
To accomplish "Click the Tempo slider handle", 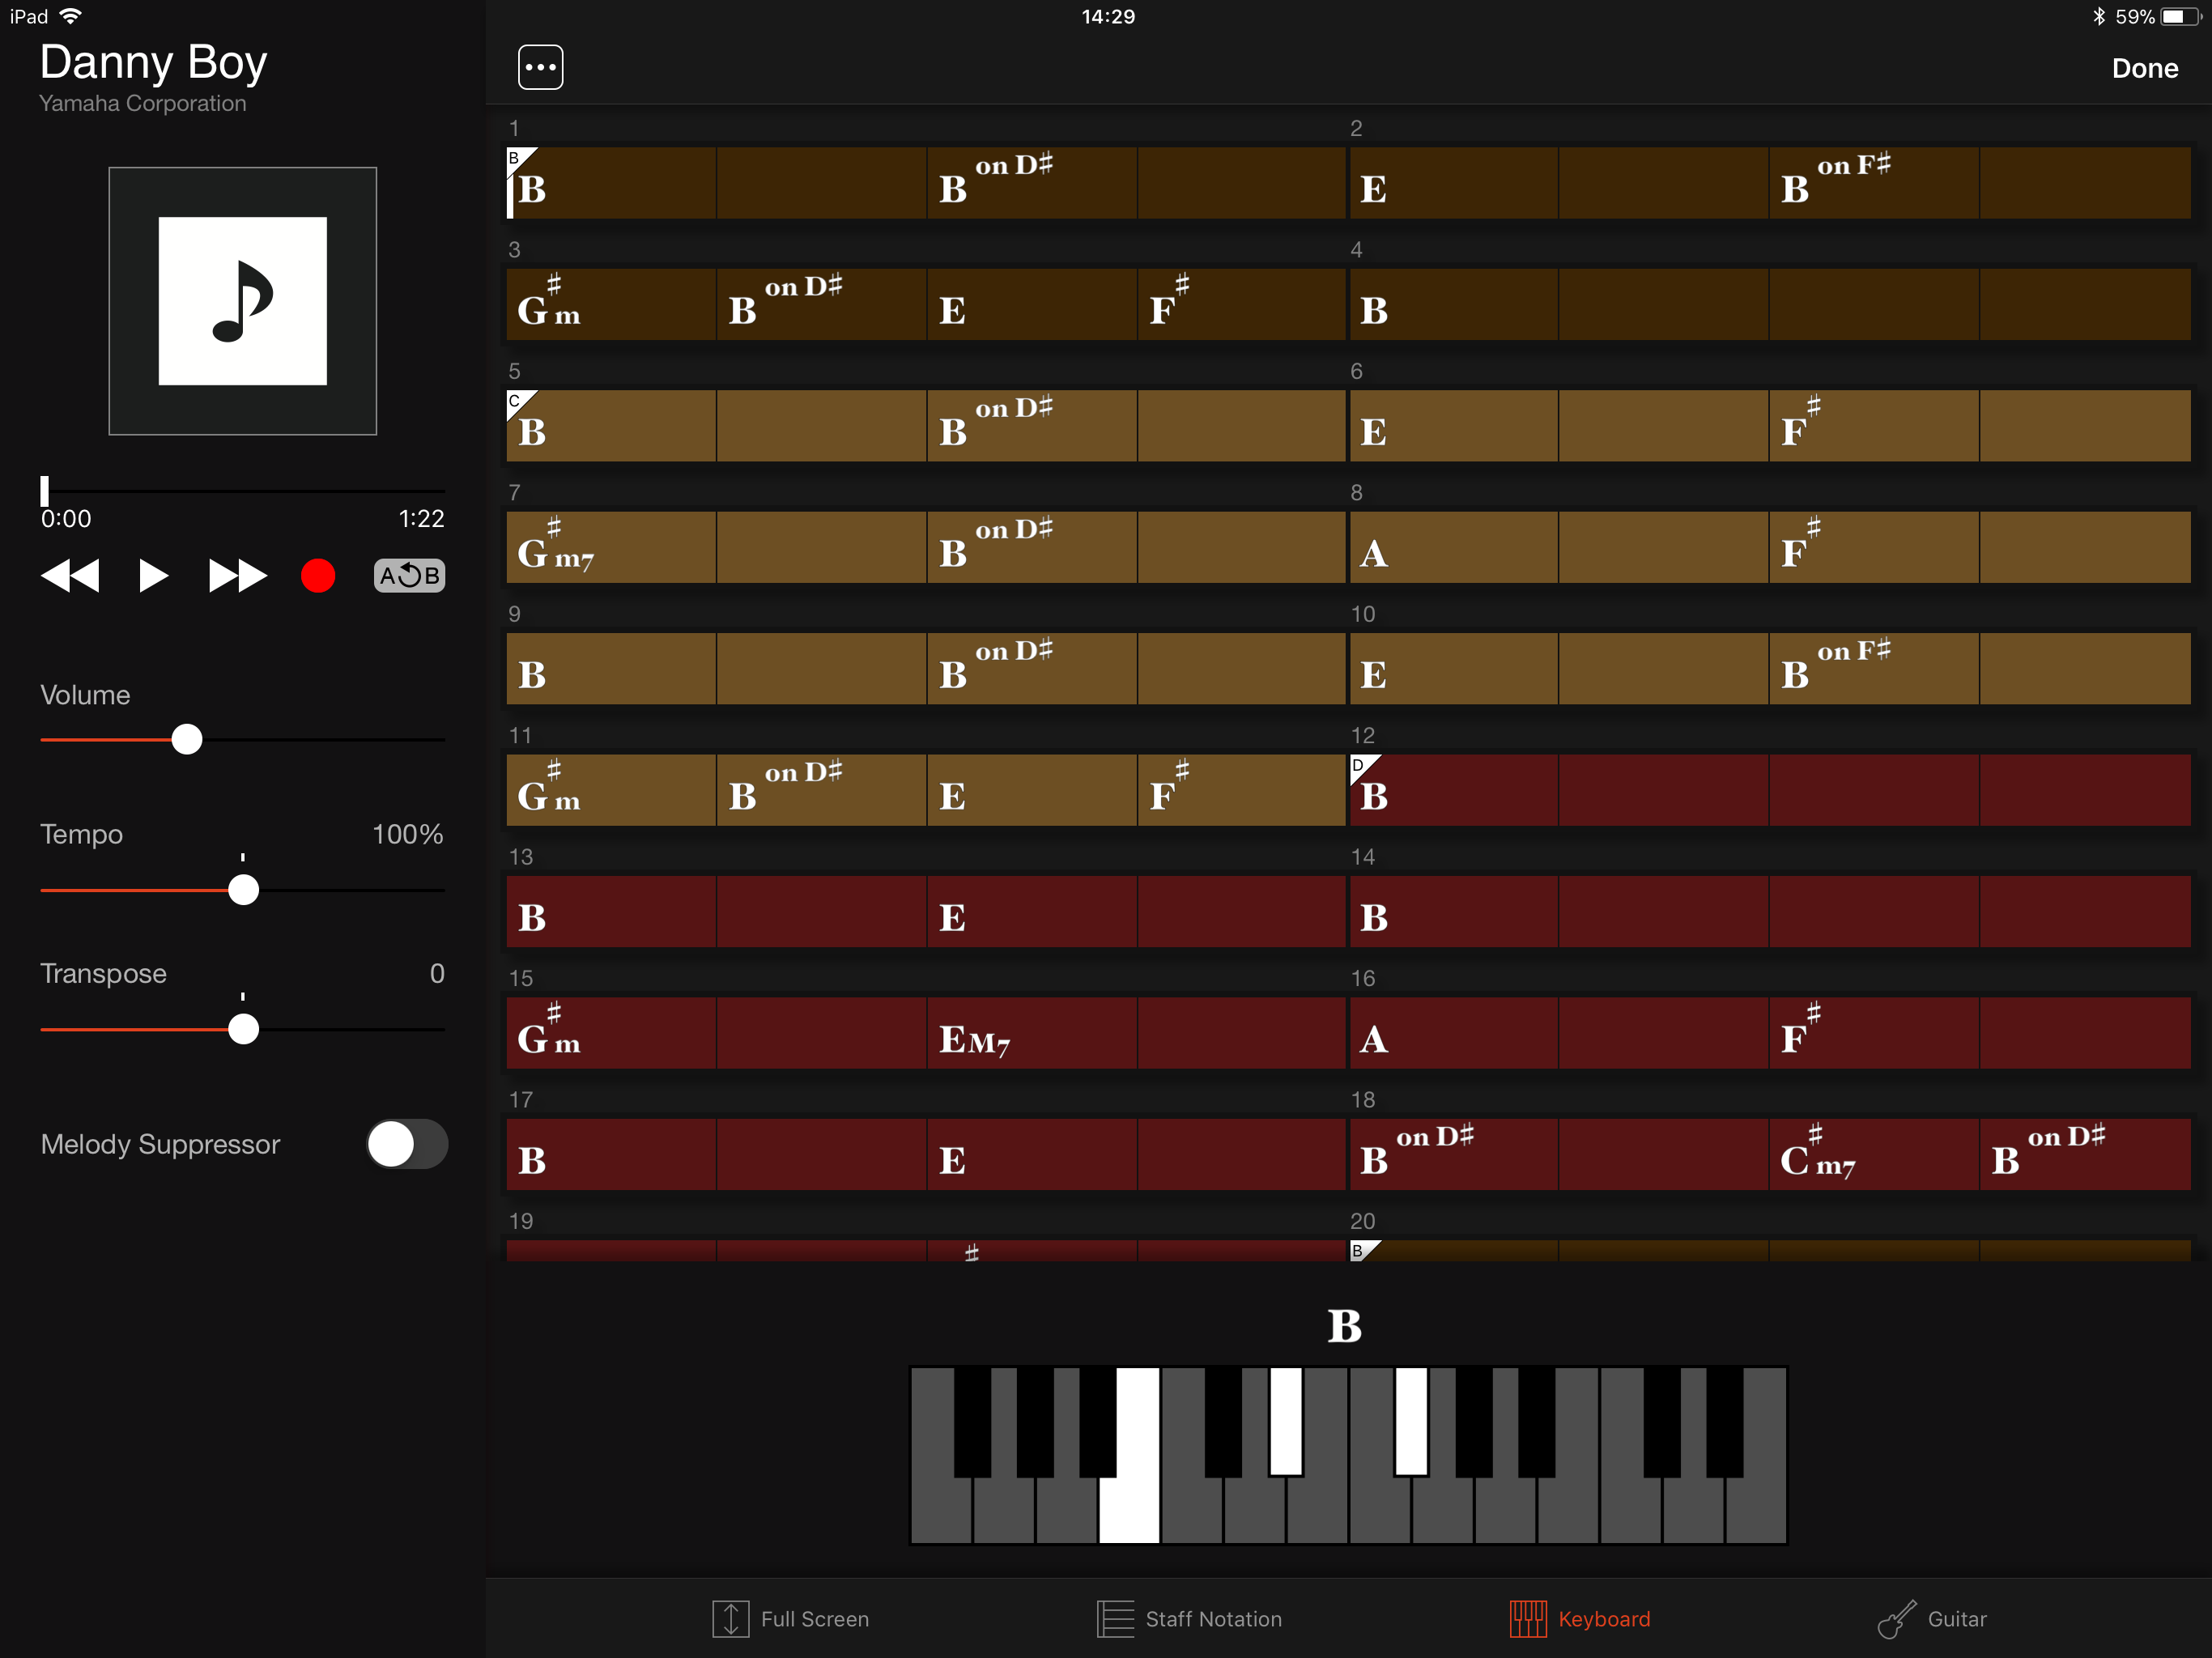I will (243, 890).
